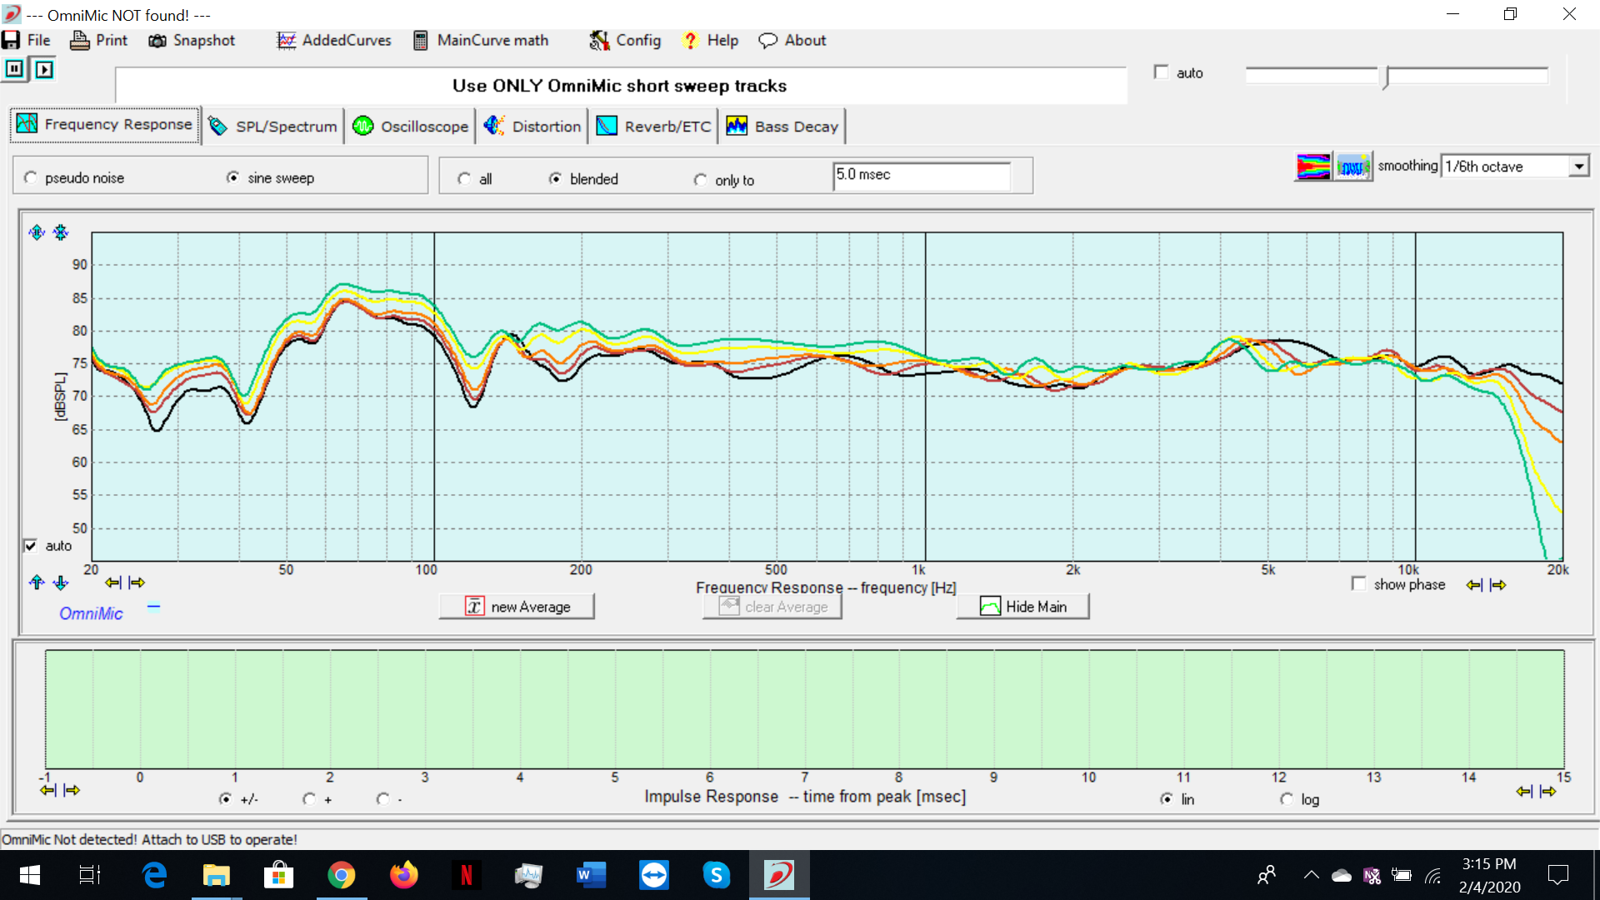
Task: Open Microsoft Edge from taskbar
Action: (155, 875)
